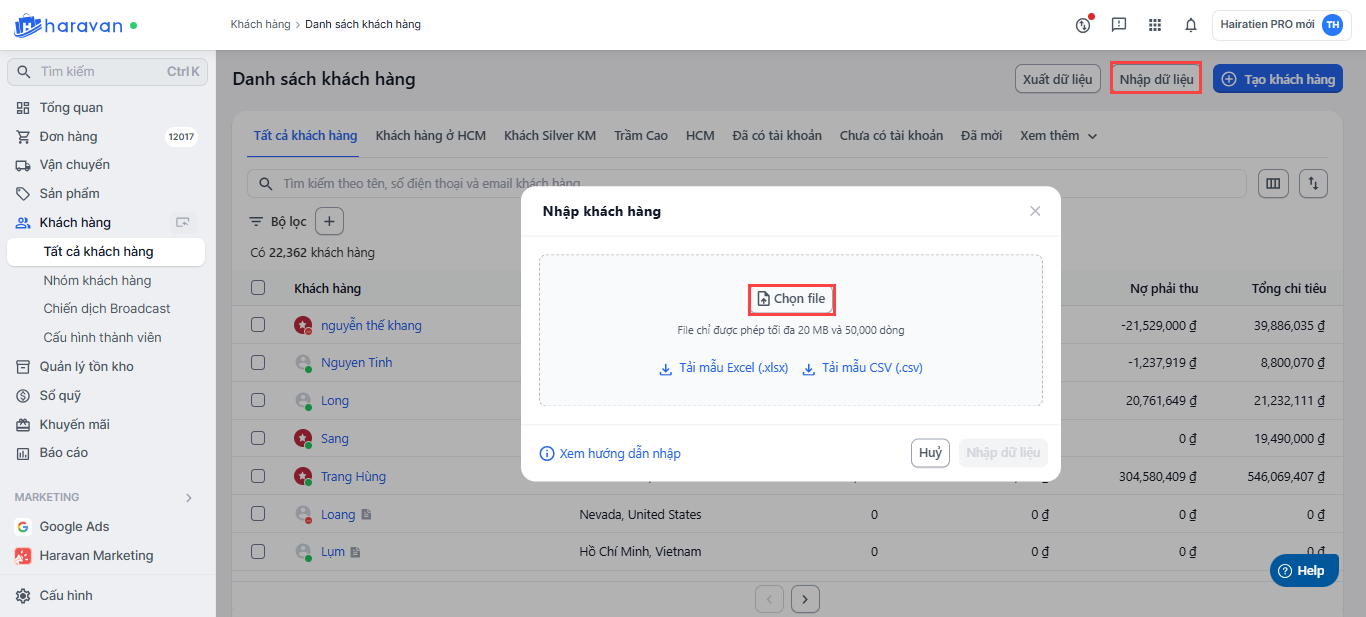Switch to Khách hàng ở HCM tab
The height and width of the screenshot is (617, 1366).
430,136
